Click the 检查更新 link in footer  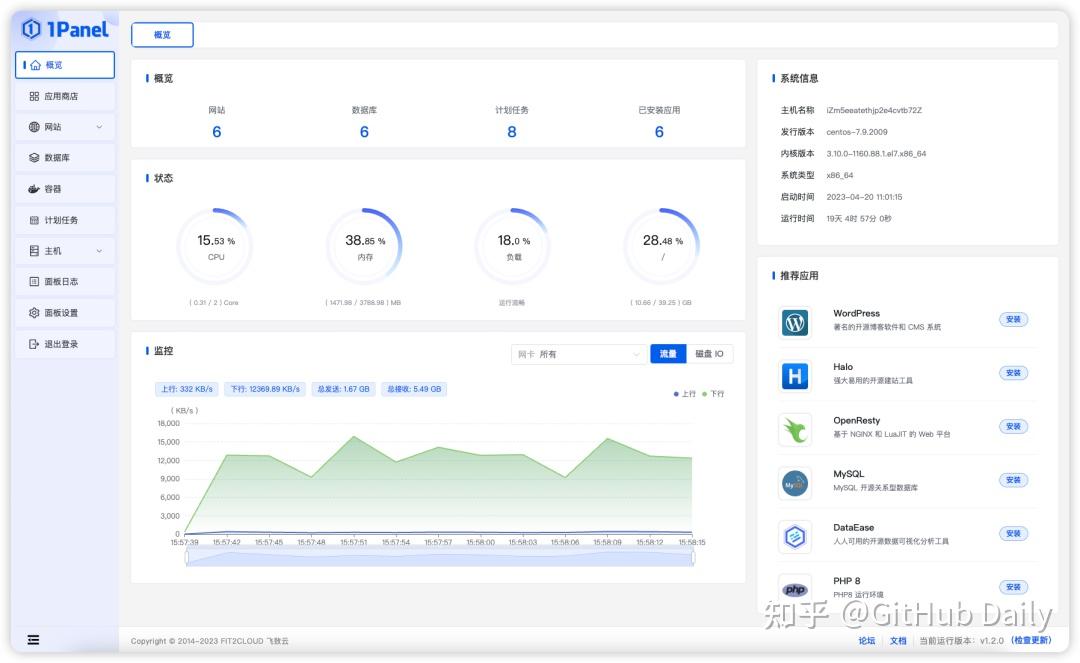1031,640
